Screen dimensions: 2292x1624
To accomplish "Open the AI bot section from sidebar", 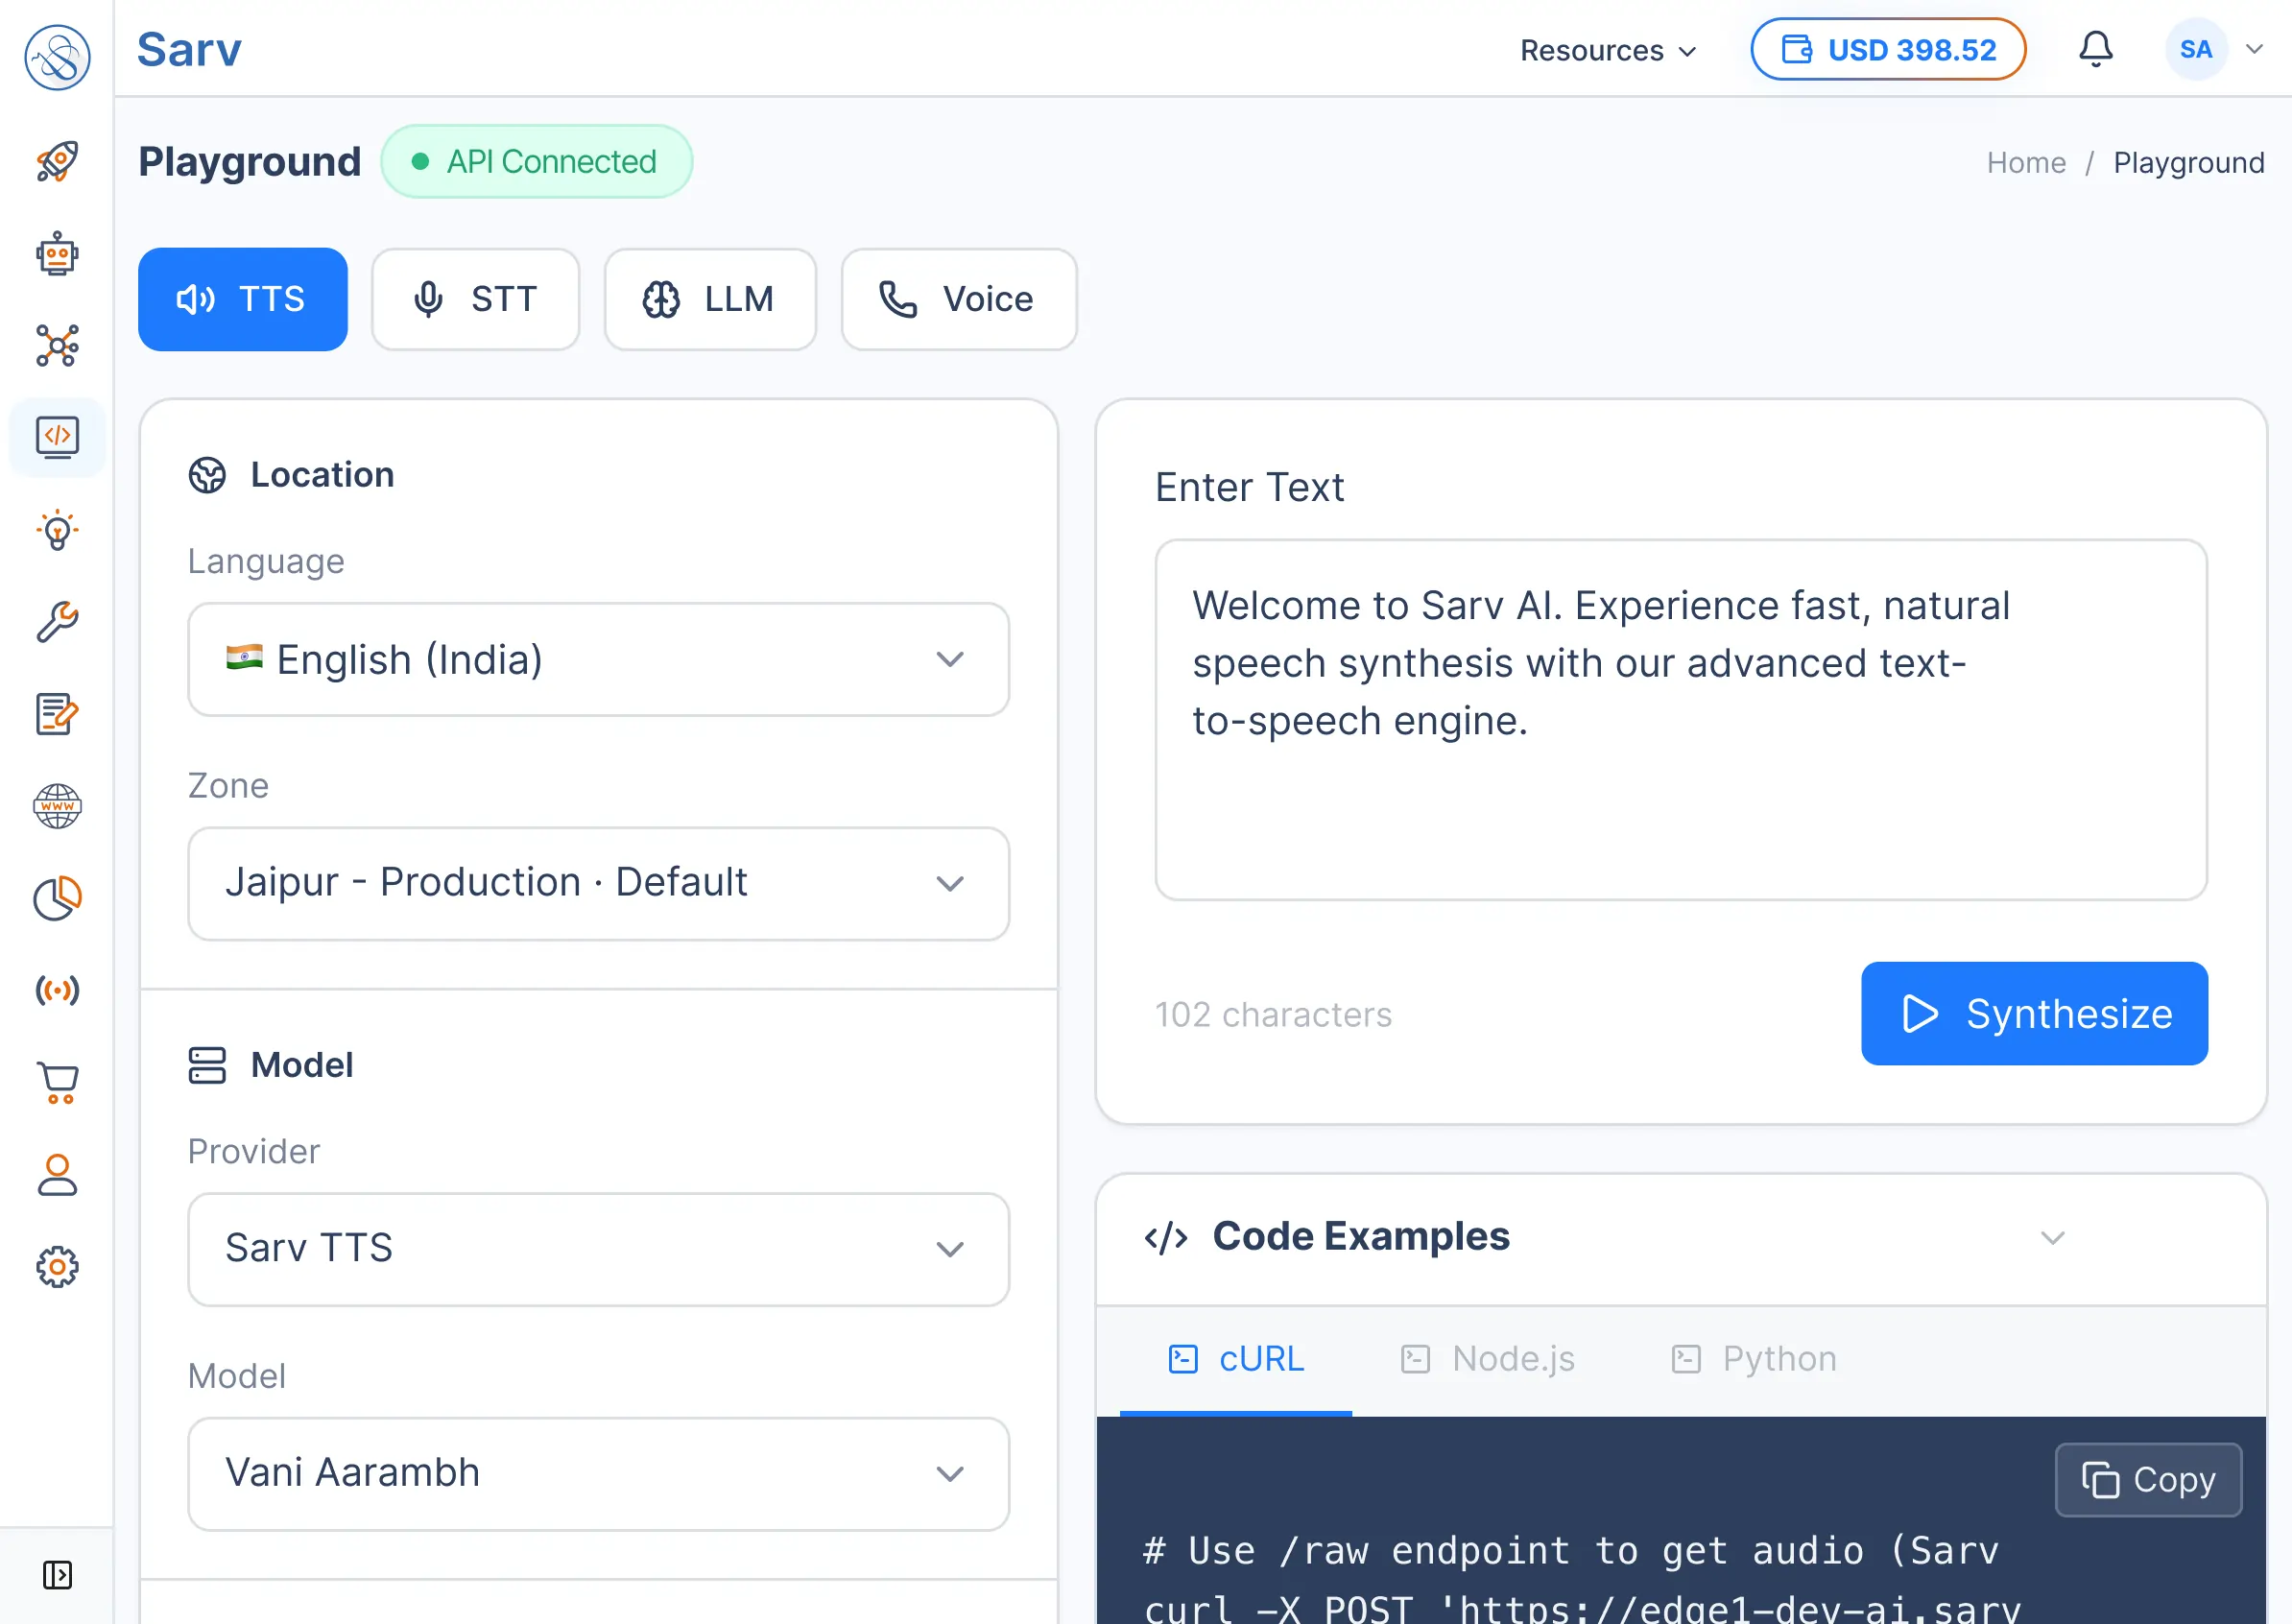I will coord(57,253).
